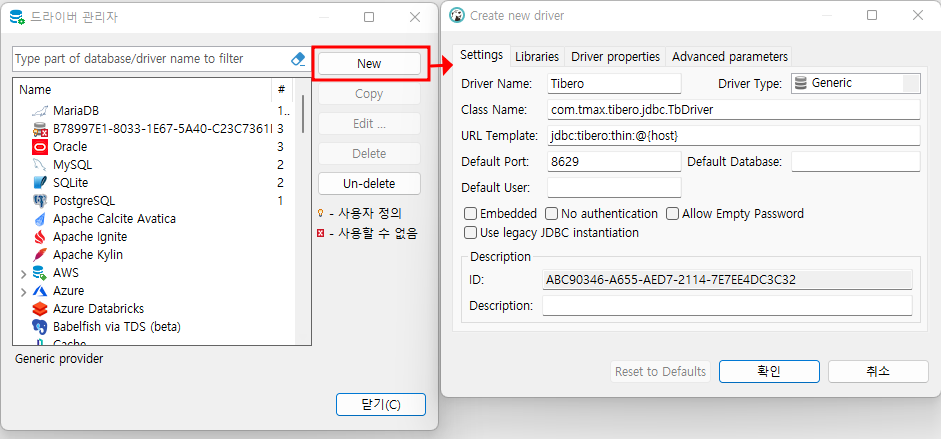Viewport: 941px width, 439px height.
Task: Click the Generic driver type icon
Action: [x=800, y=83]
